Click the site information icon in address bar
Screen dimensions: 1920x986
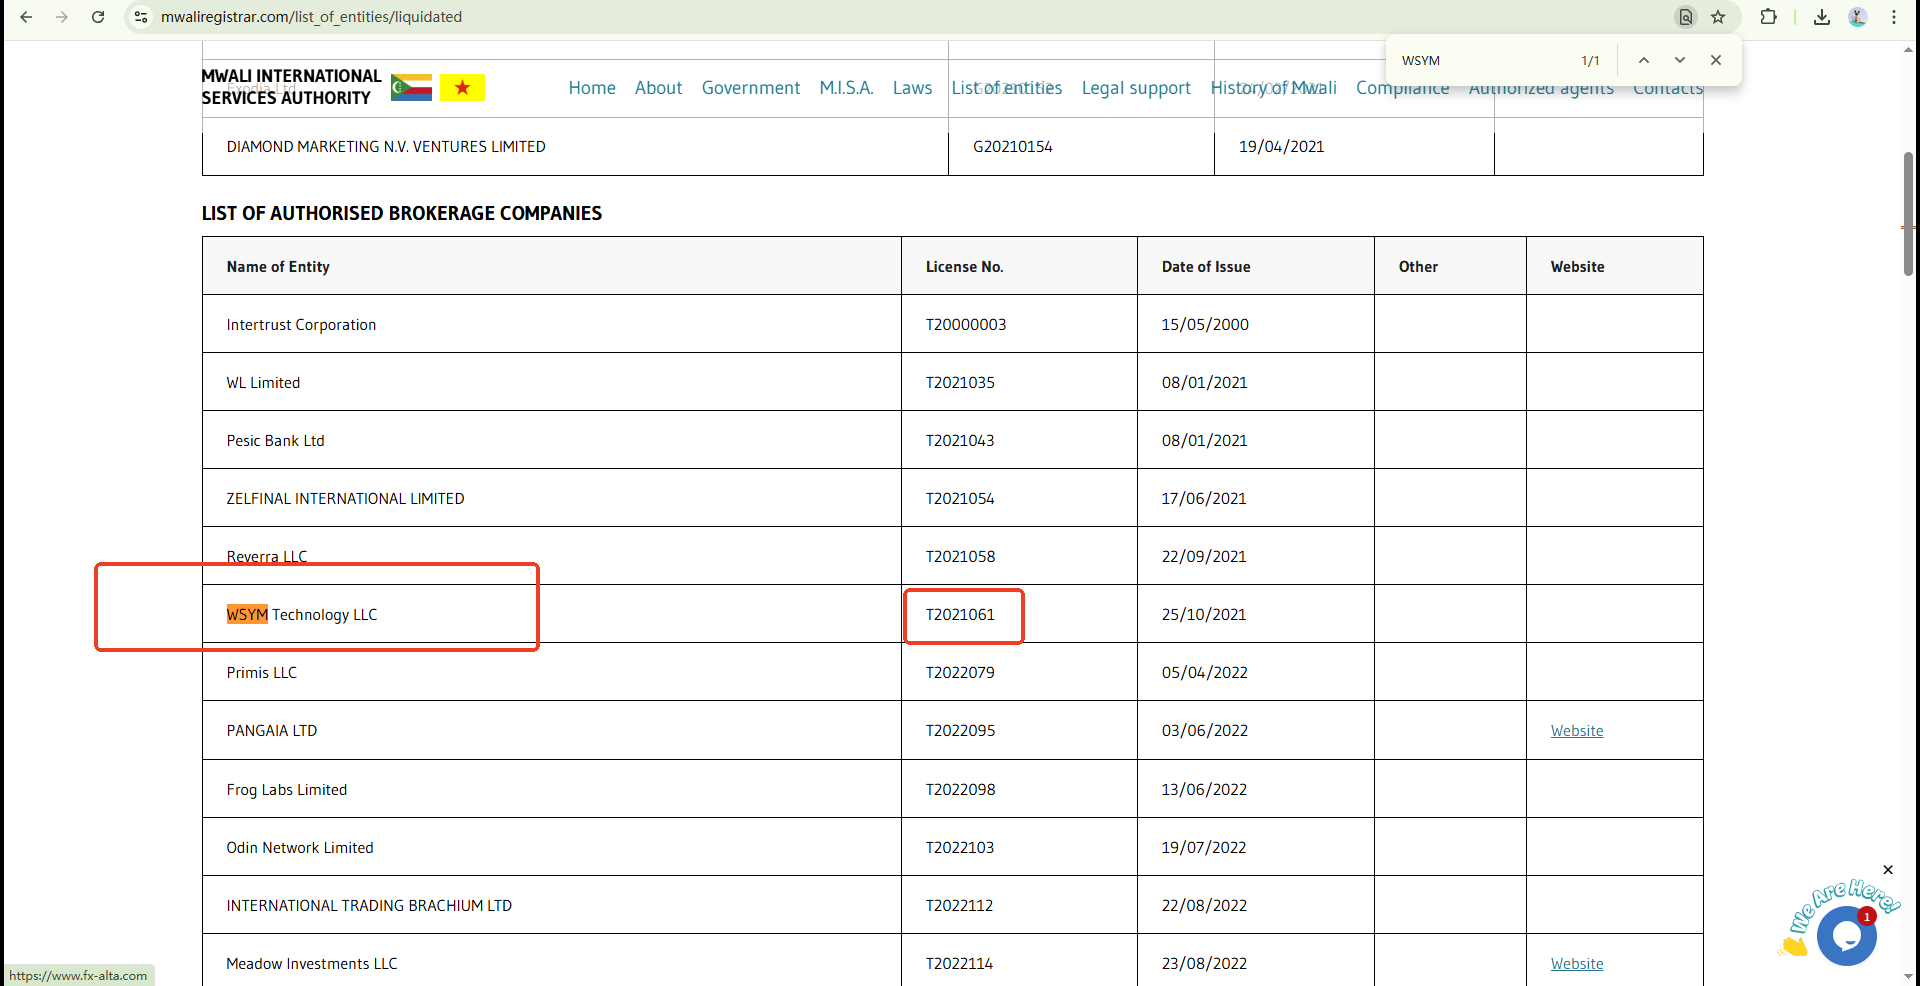tap(141, 17)
